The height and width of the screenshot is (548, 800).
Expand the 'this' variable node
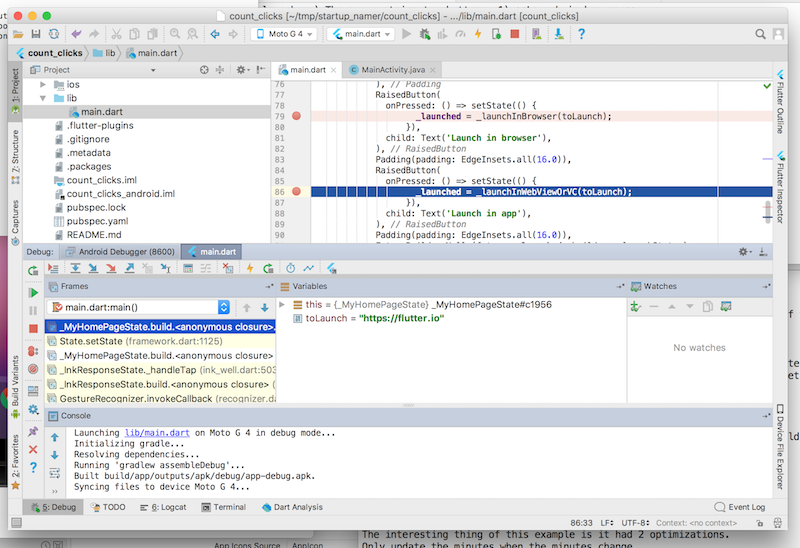(282, 305)
